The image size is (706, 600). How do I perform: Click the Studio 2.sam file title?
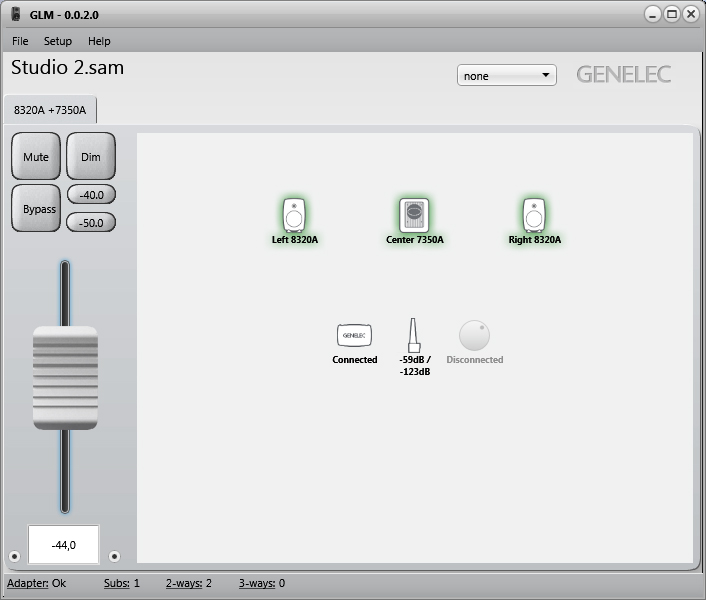point(68,68)
